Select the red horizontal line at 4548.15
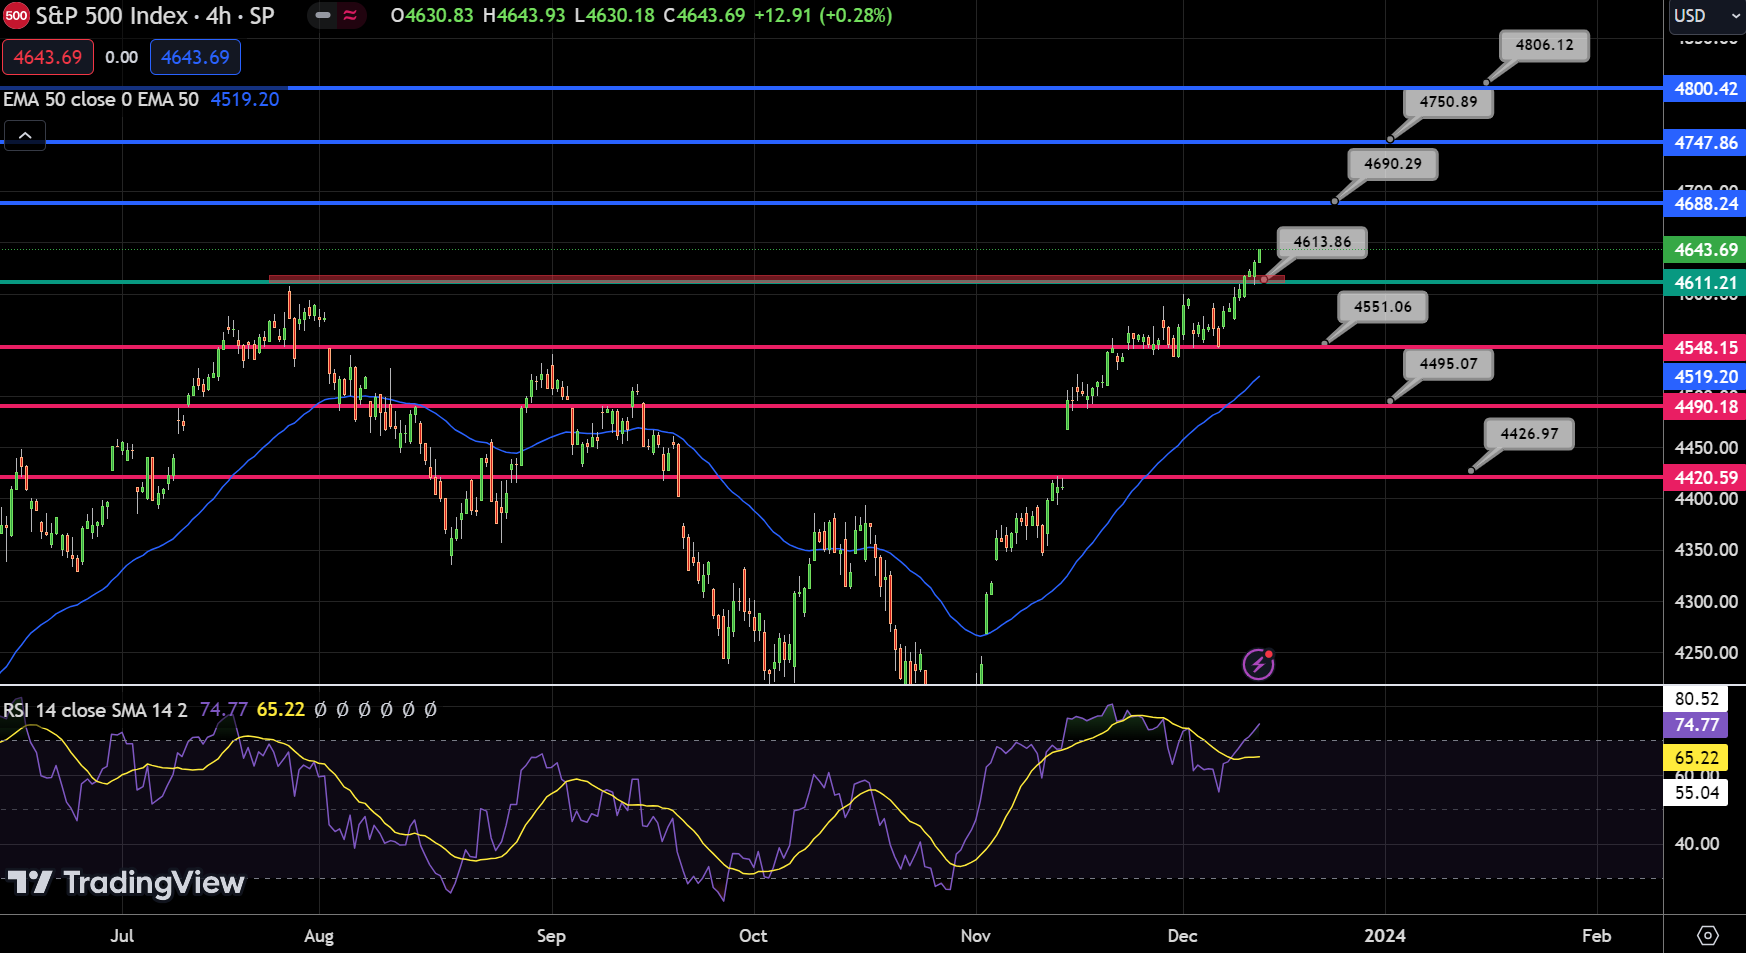 point(831,347)
